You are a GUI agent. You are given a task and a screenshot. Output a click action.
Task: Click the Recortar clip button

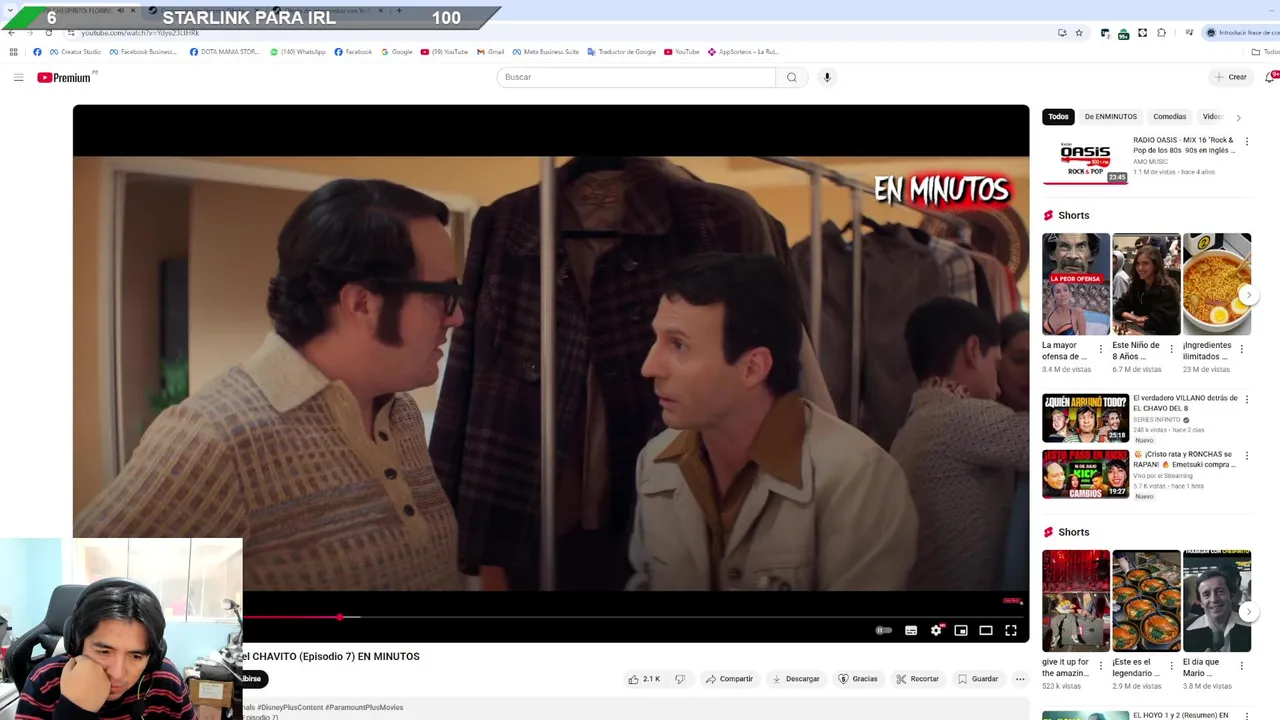[917, 679]
